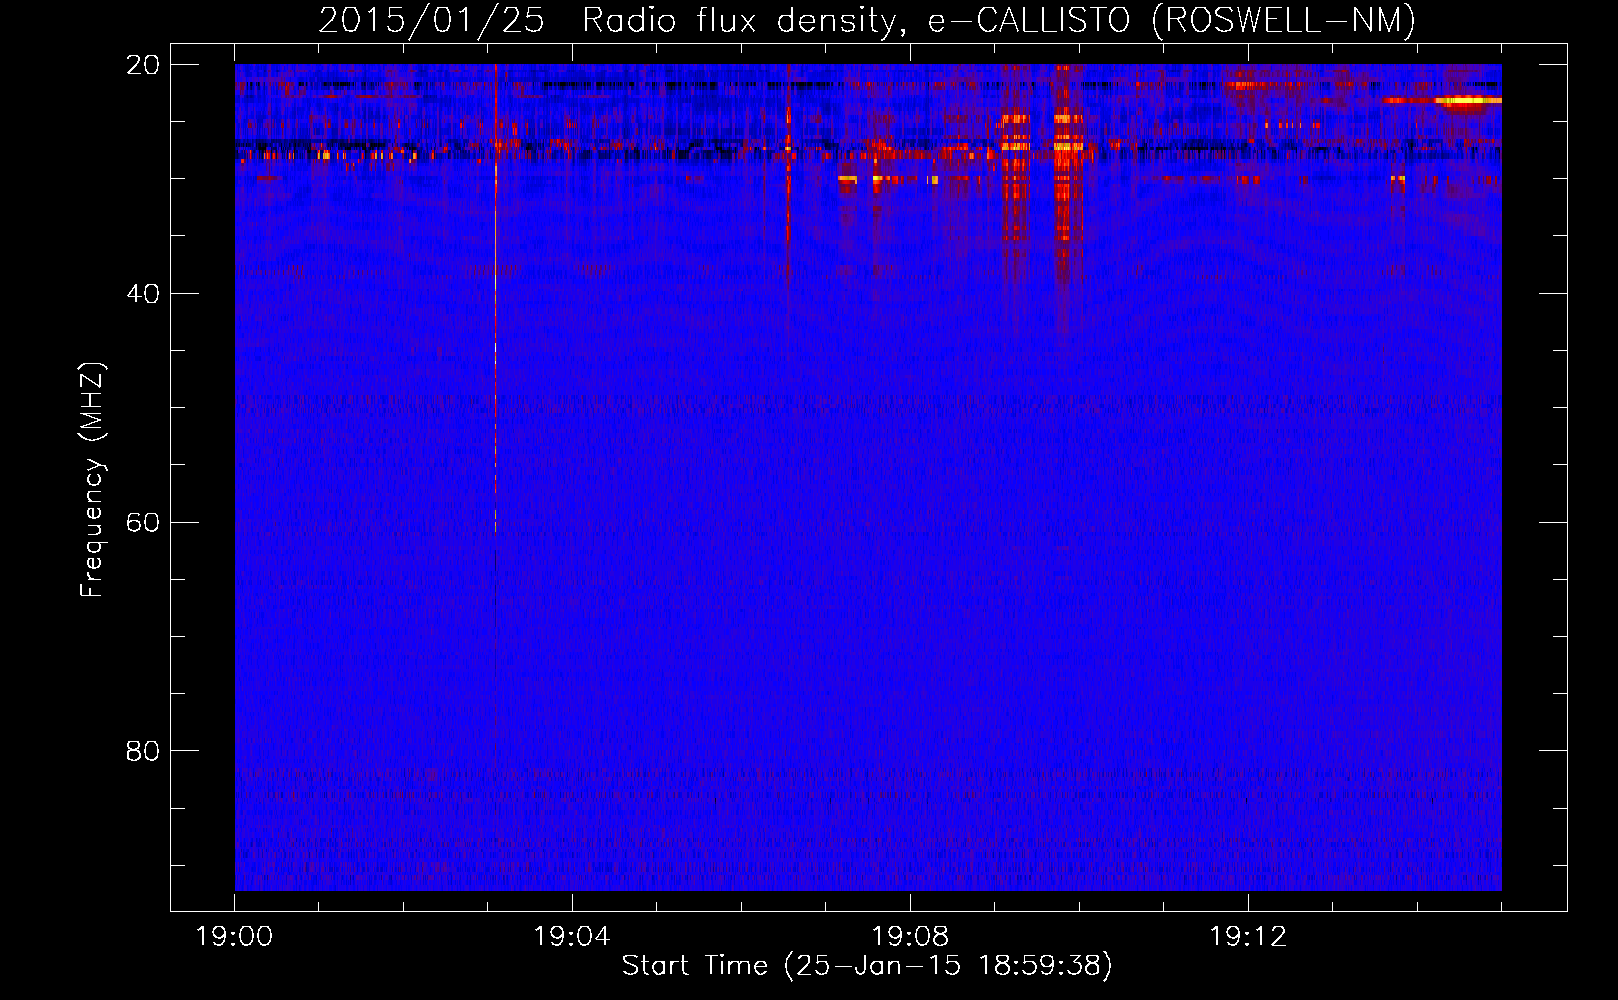Click the 'Start Time (25-Jan-15 18:59:38)' label
The height and width of the screenshot is (1000, 1618).
click(x=867, y=966)
